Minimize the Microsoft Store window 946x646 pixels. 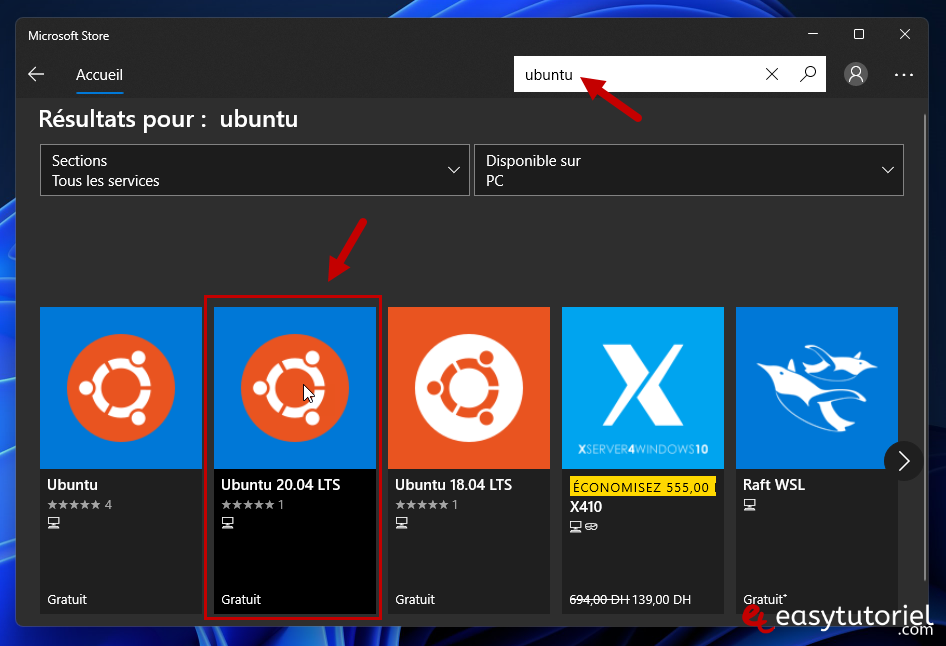click(813, 34)
